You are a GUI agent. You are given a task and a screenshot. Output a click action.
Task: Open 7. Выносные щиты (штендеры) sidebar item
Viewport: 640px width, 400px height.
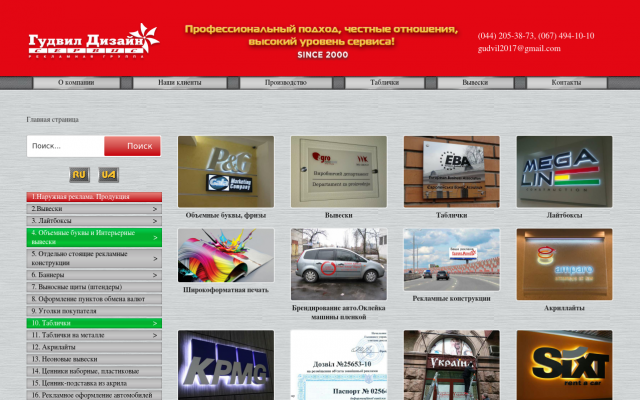(94, 287)
